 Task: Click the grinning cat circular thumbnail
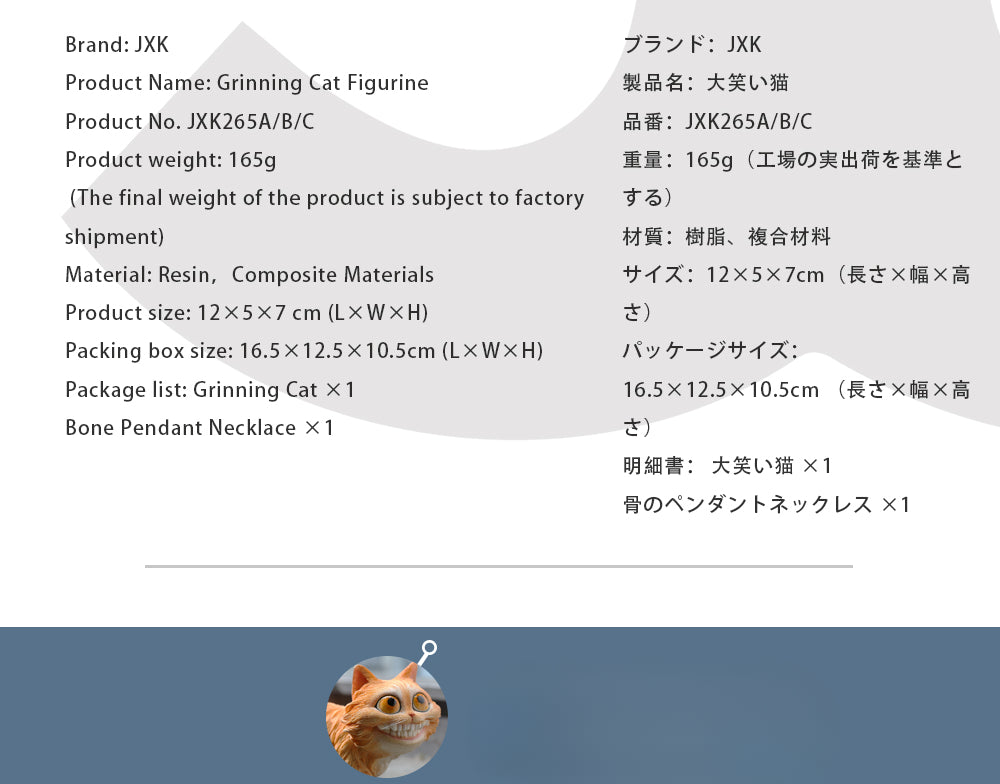point(386,716)
